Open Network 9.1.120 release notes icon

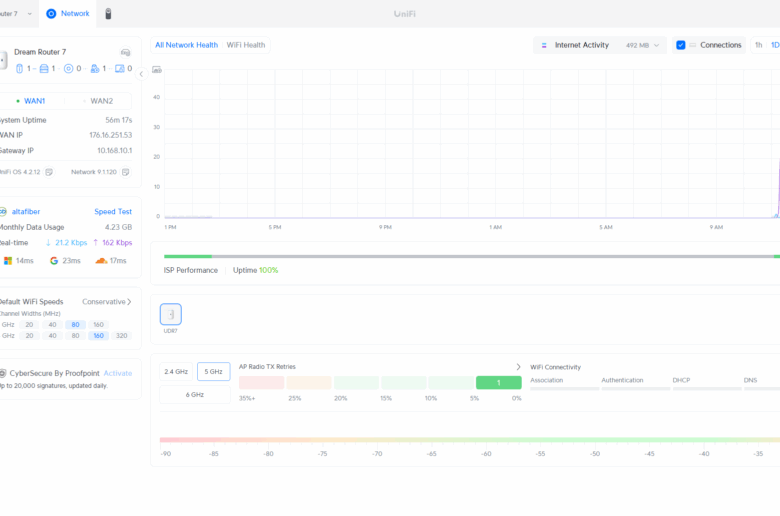[125, 172]
